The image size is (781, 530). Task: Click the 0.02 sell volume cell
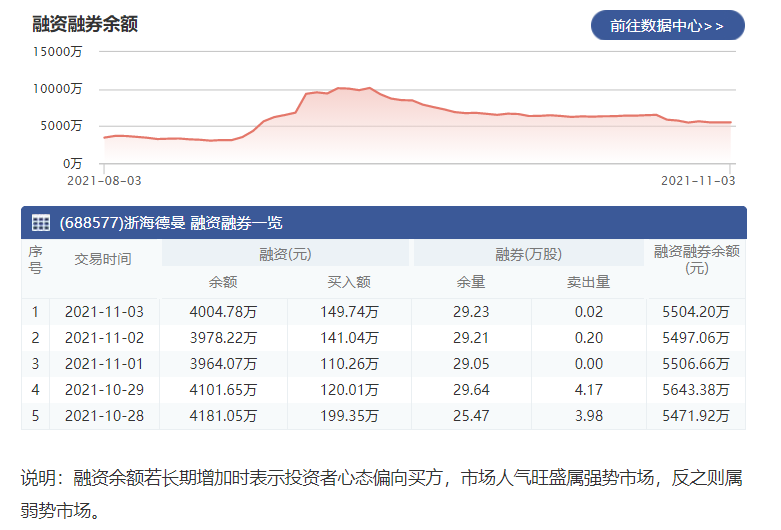click(589, 312)
